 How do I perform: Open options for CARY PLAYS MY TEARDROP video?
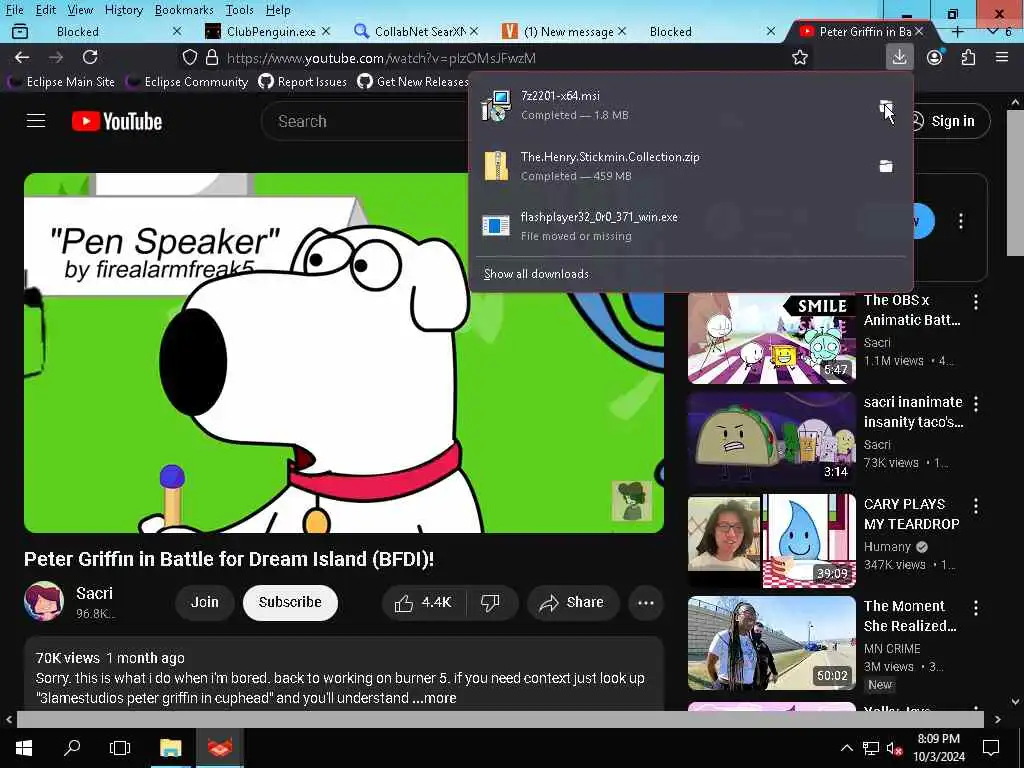976,505
